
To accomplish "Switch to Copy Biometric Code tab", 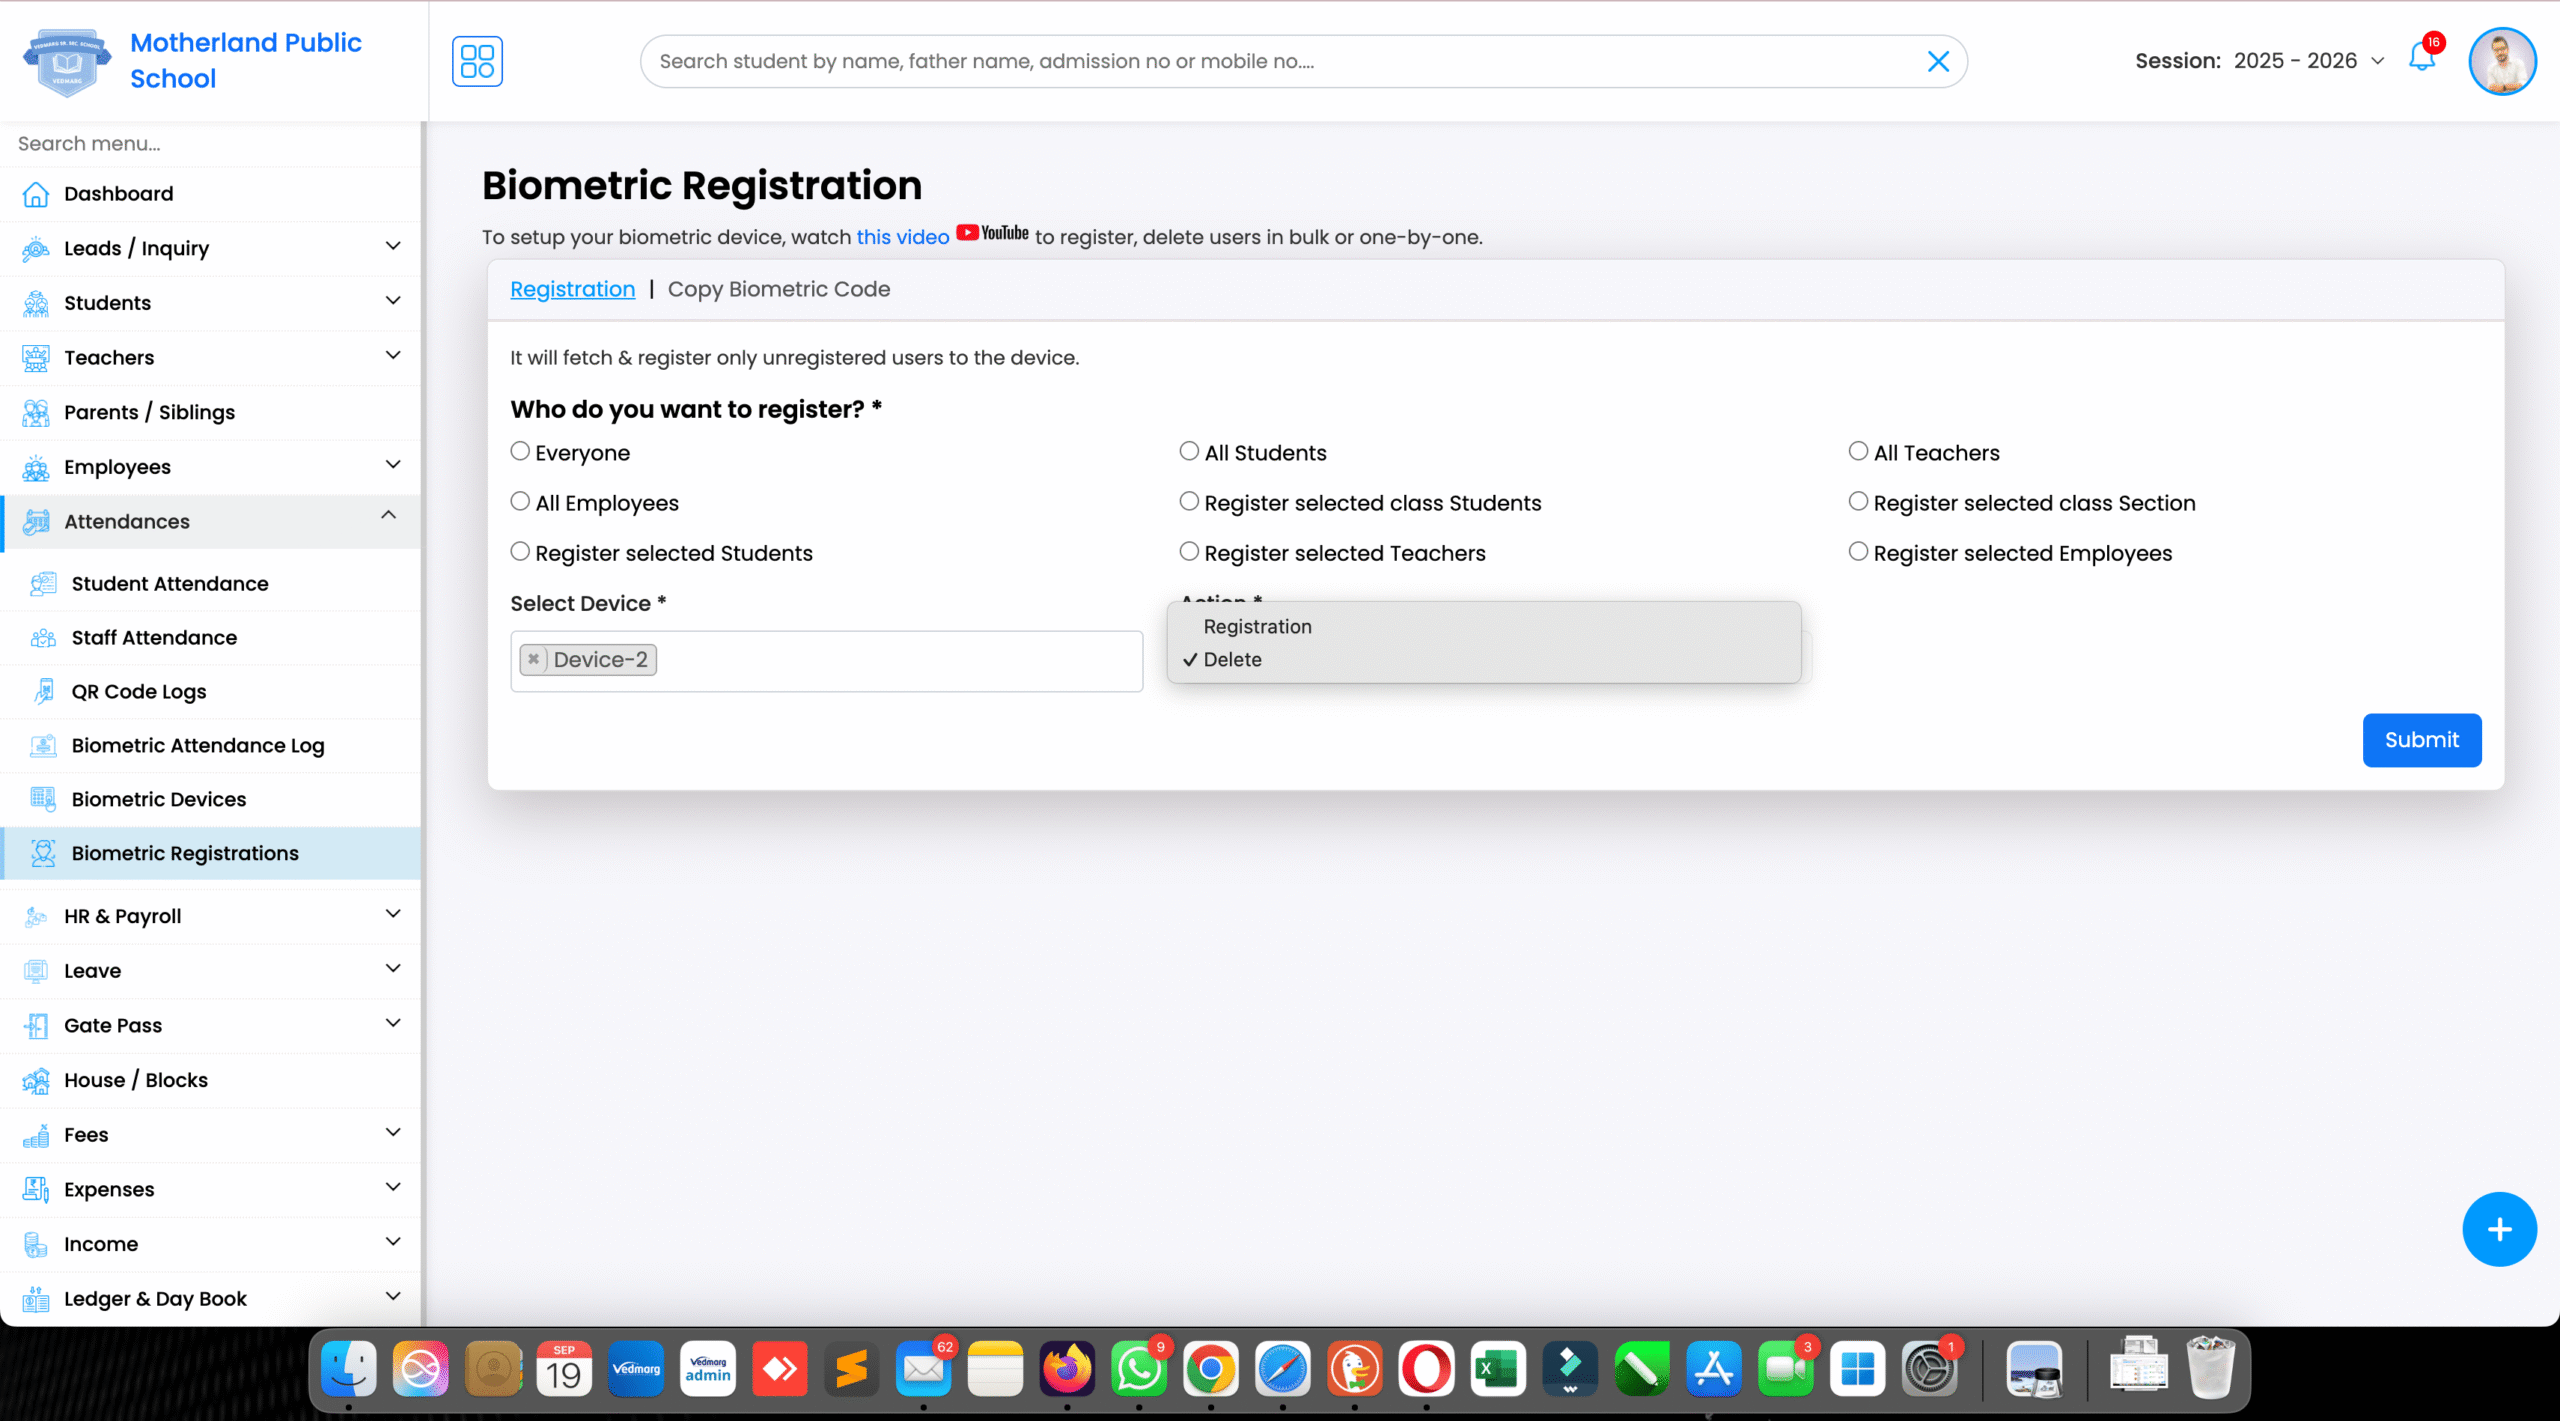I will 778,289.
